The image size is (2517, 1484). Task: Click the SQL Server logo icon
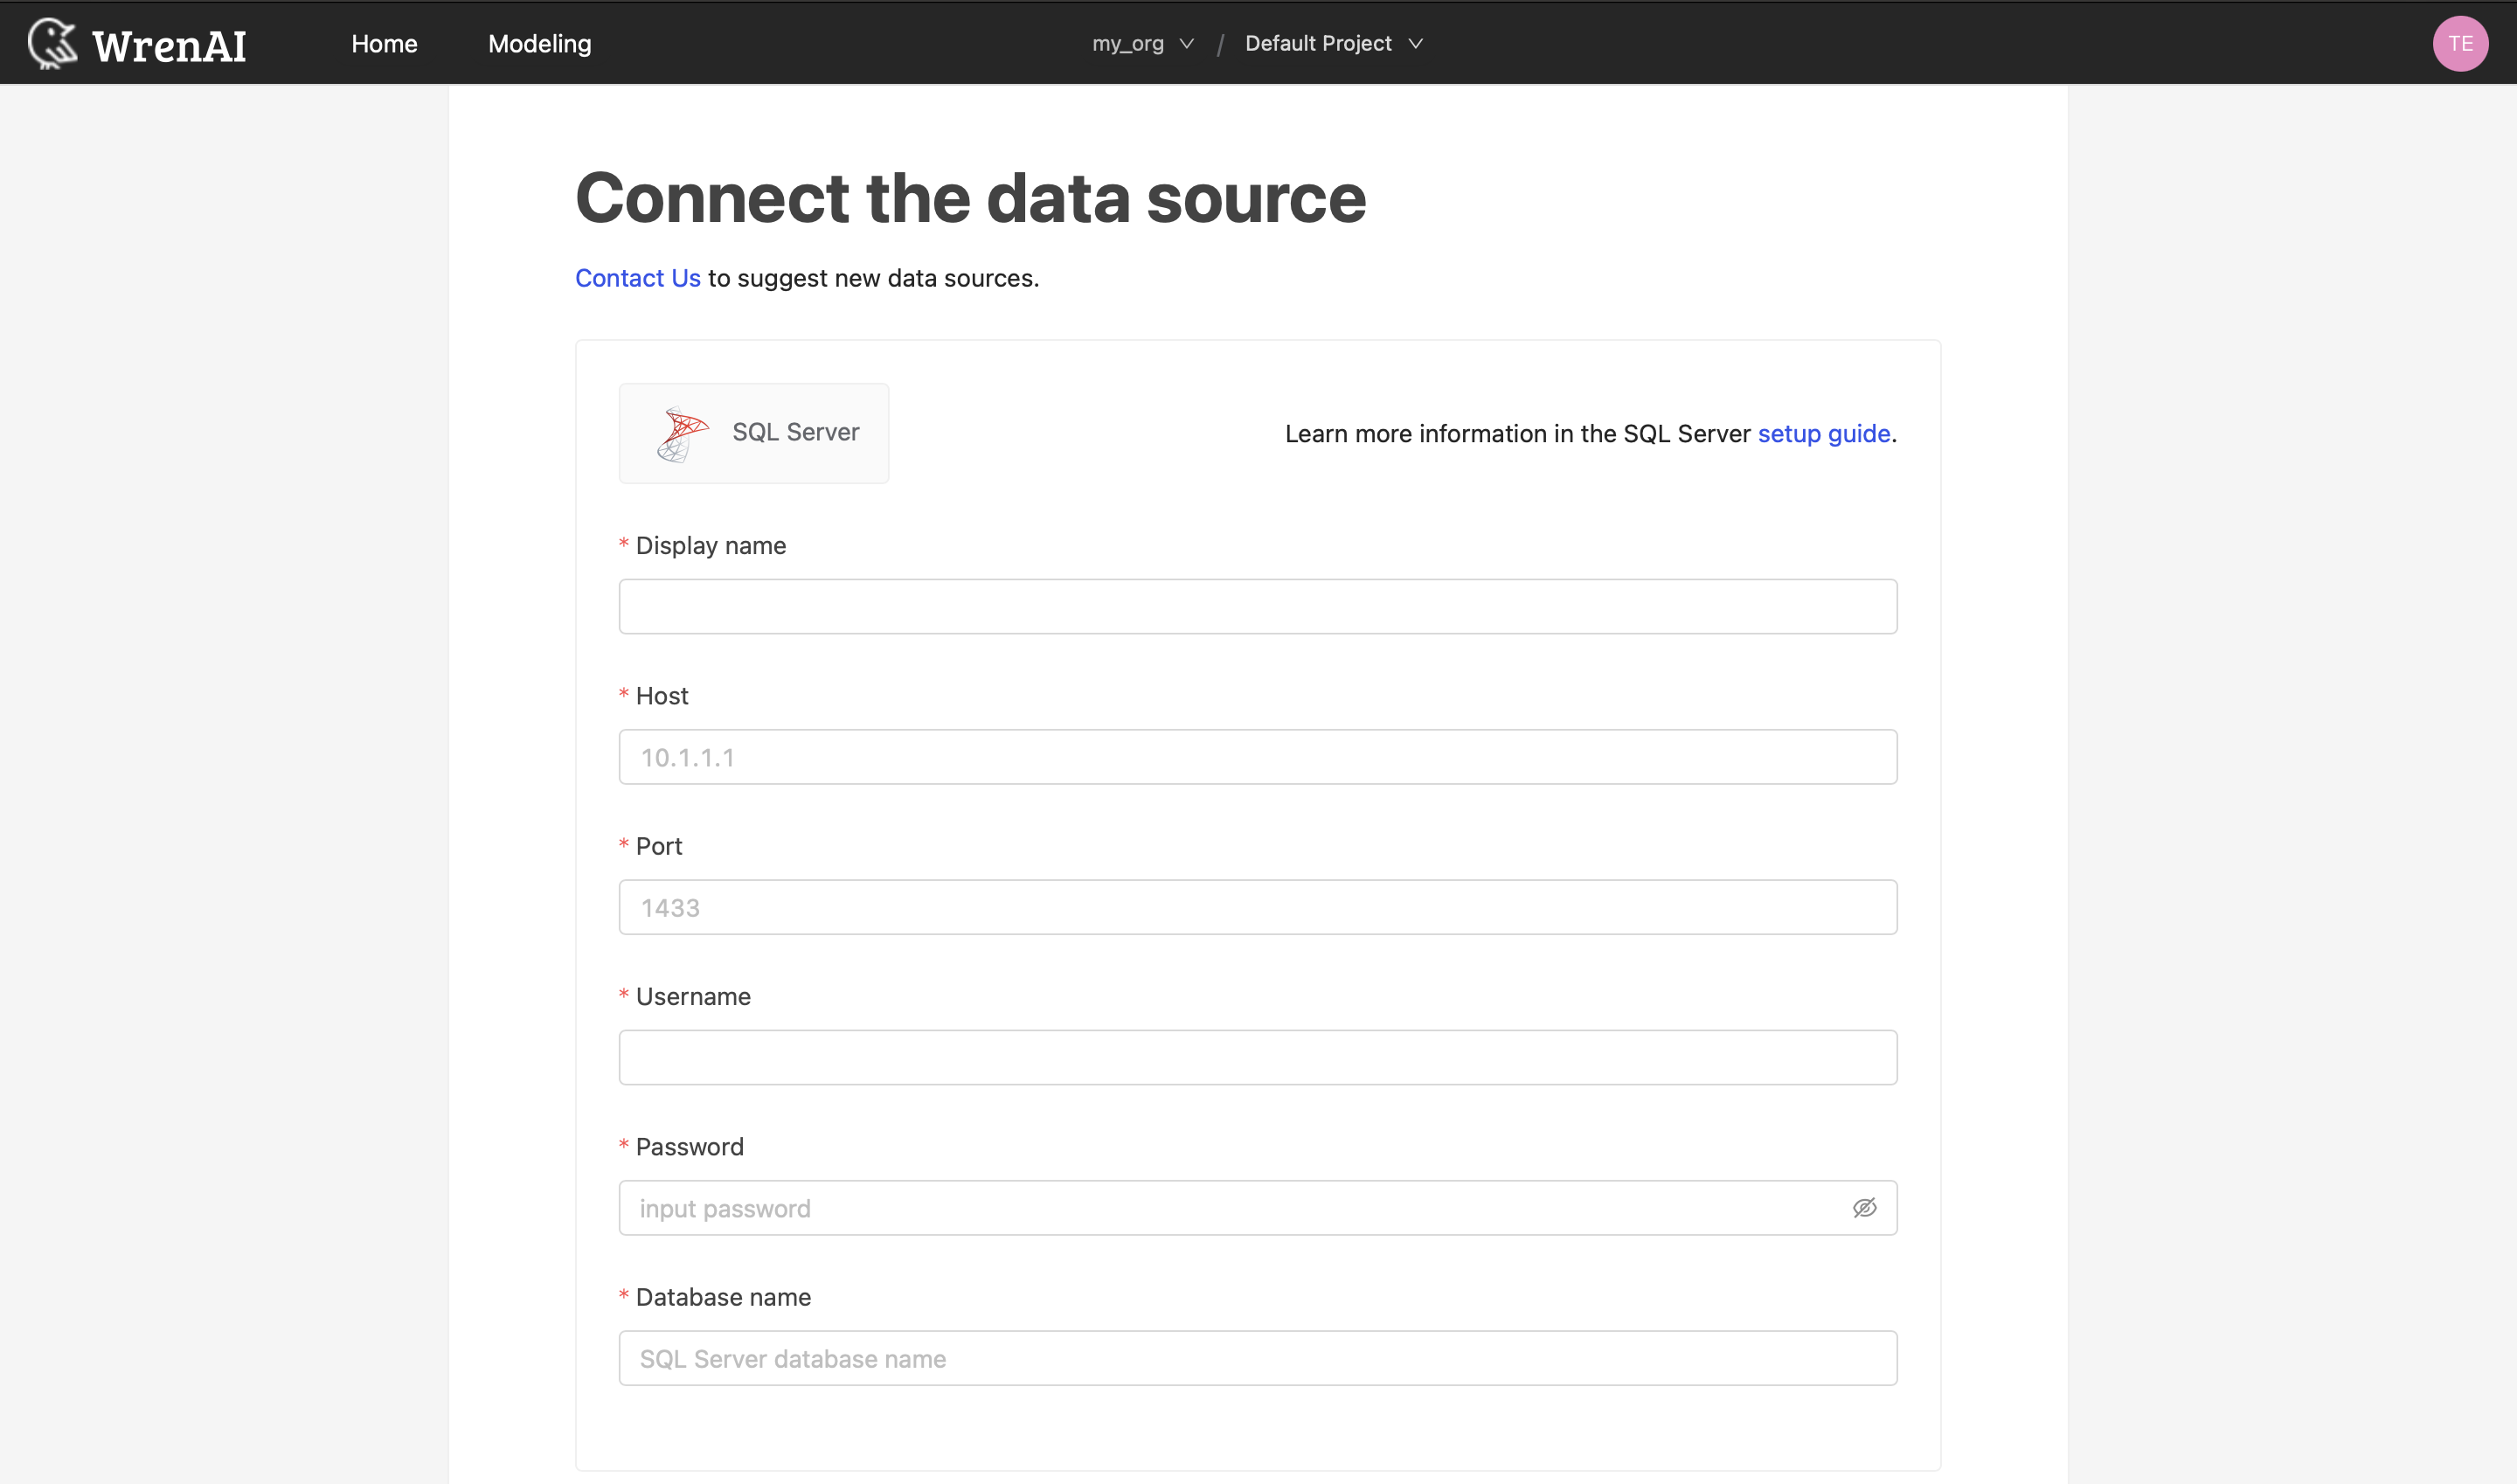coord(682,434)
